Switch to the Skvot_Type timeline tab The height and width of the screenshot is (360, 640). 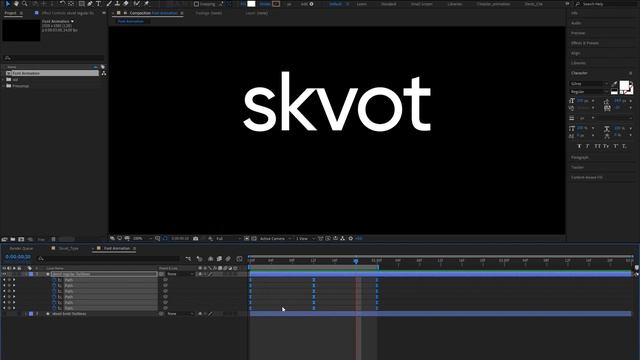[69, 248]
